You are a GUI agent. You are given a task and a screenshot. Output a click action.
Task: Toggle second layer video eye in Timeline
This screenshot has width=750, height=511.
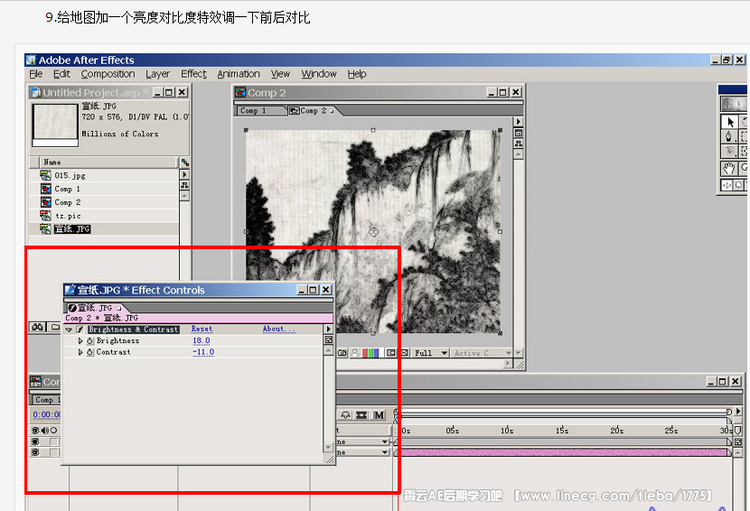pyautogui.click(x=35, y=452)
